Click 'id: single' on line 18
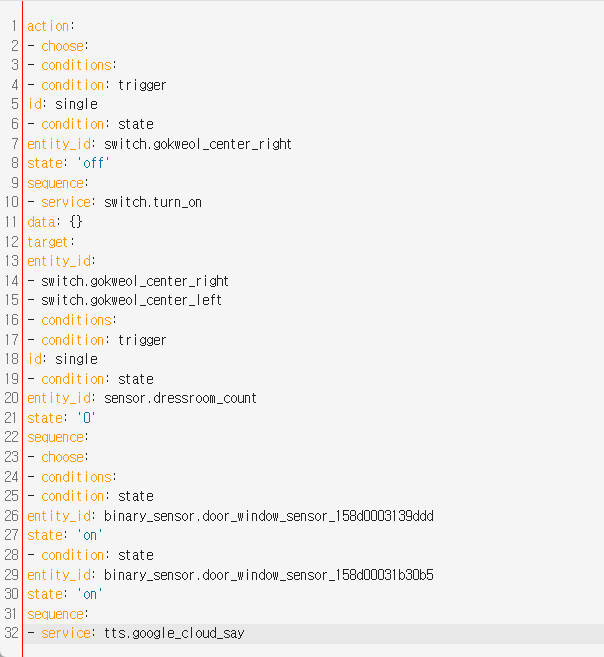The width and height of the screenshot is (604, 657). click(62, 359)
